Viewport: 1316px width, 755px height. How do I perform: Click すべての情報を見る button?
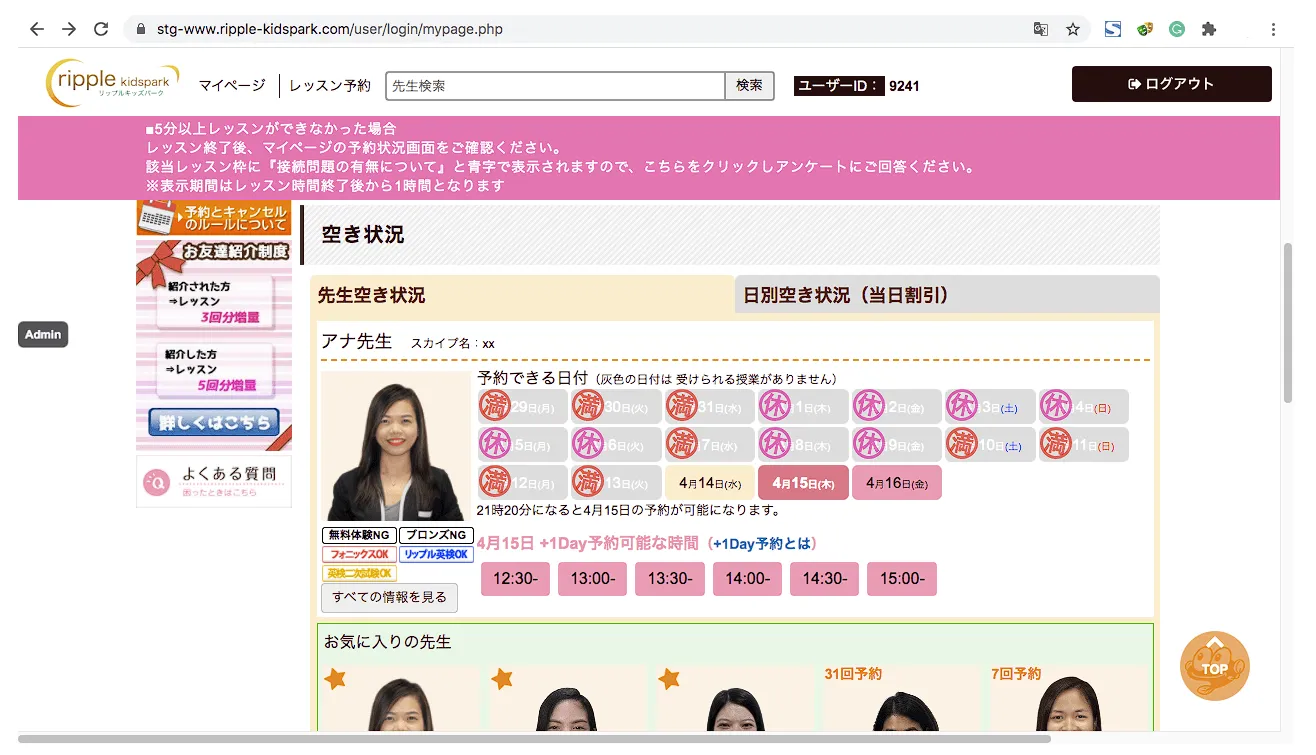click(x=389, y=597)
